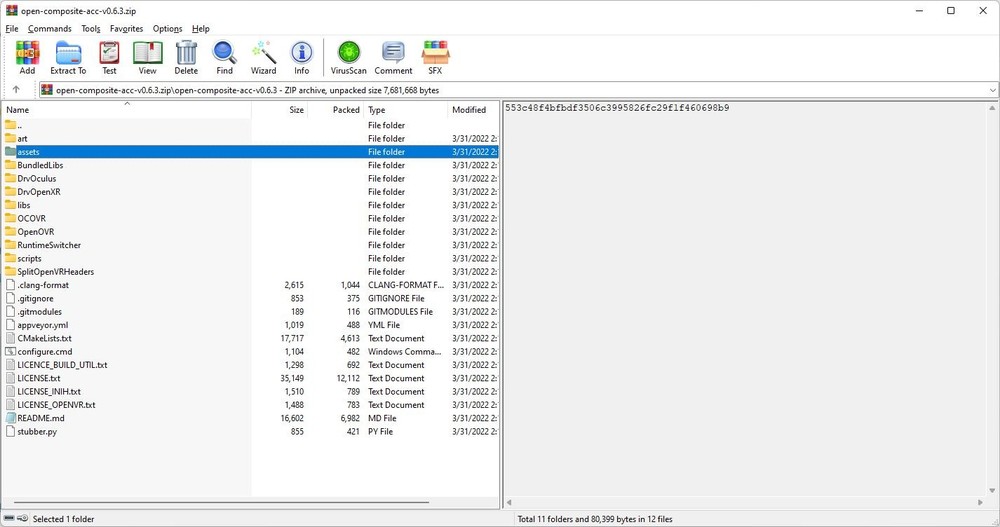Screen dimensions: 1000x527
Task: Click the configure.cmd file icon
Action: pyautogui.click(x=10, y=352)
